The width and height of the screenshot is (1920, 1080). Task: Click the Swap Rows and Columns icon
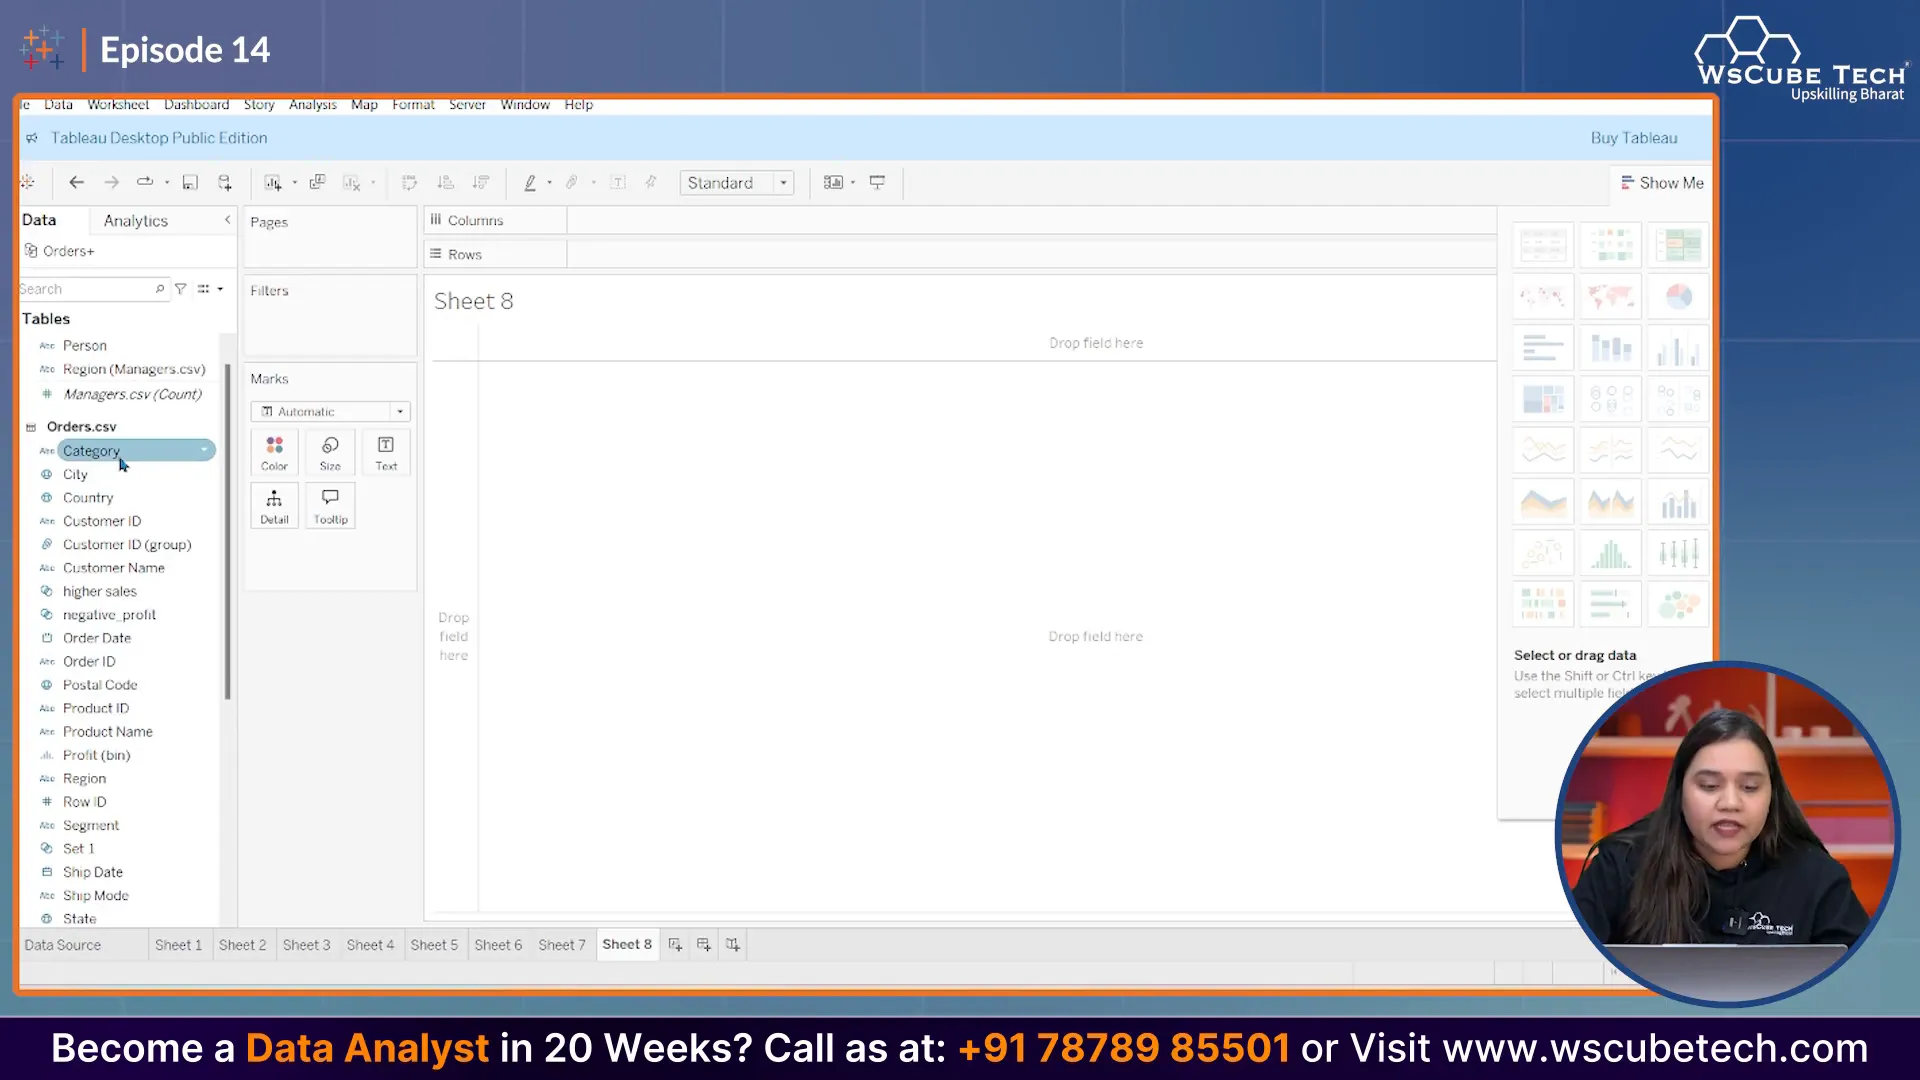(409, 182)
